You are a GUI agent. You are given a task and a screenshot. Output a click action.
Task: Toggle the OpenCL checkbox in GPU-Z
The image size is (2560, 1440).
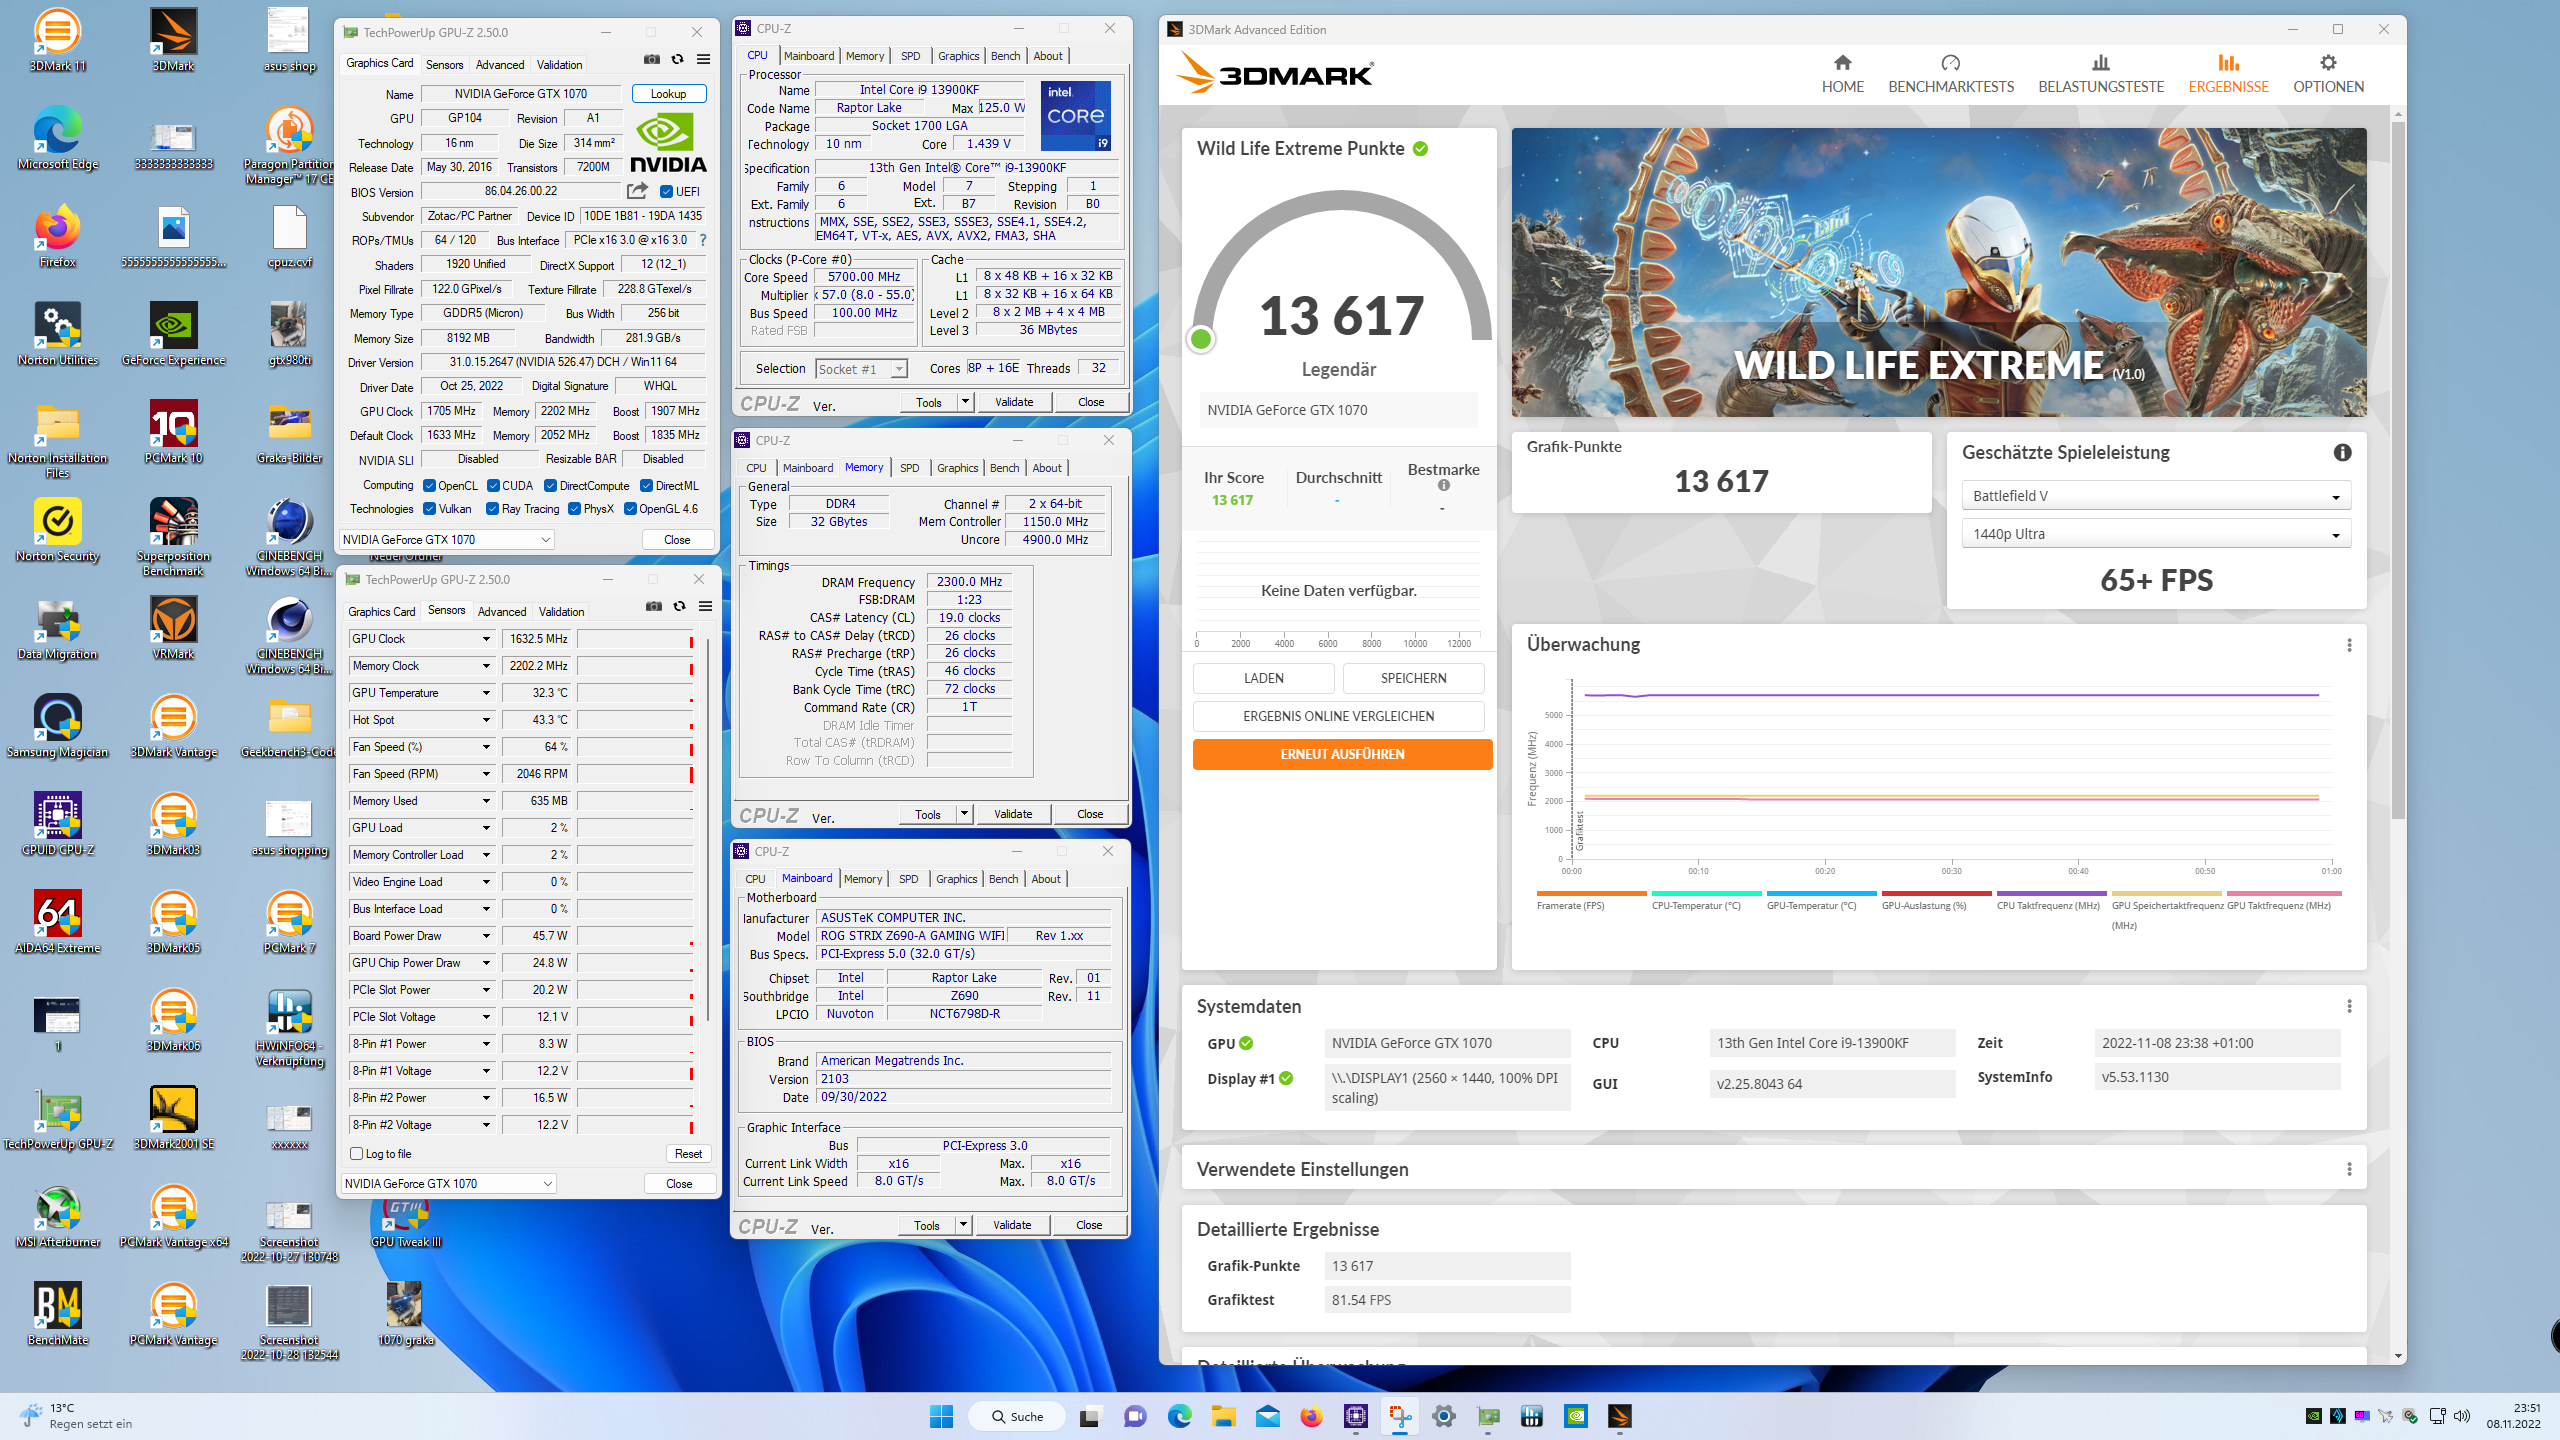[x=429, y=486]
